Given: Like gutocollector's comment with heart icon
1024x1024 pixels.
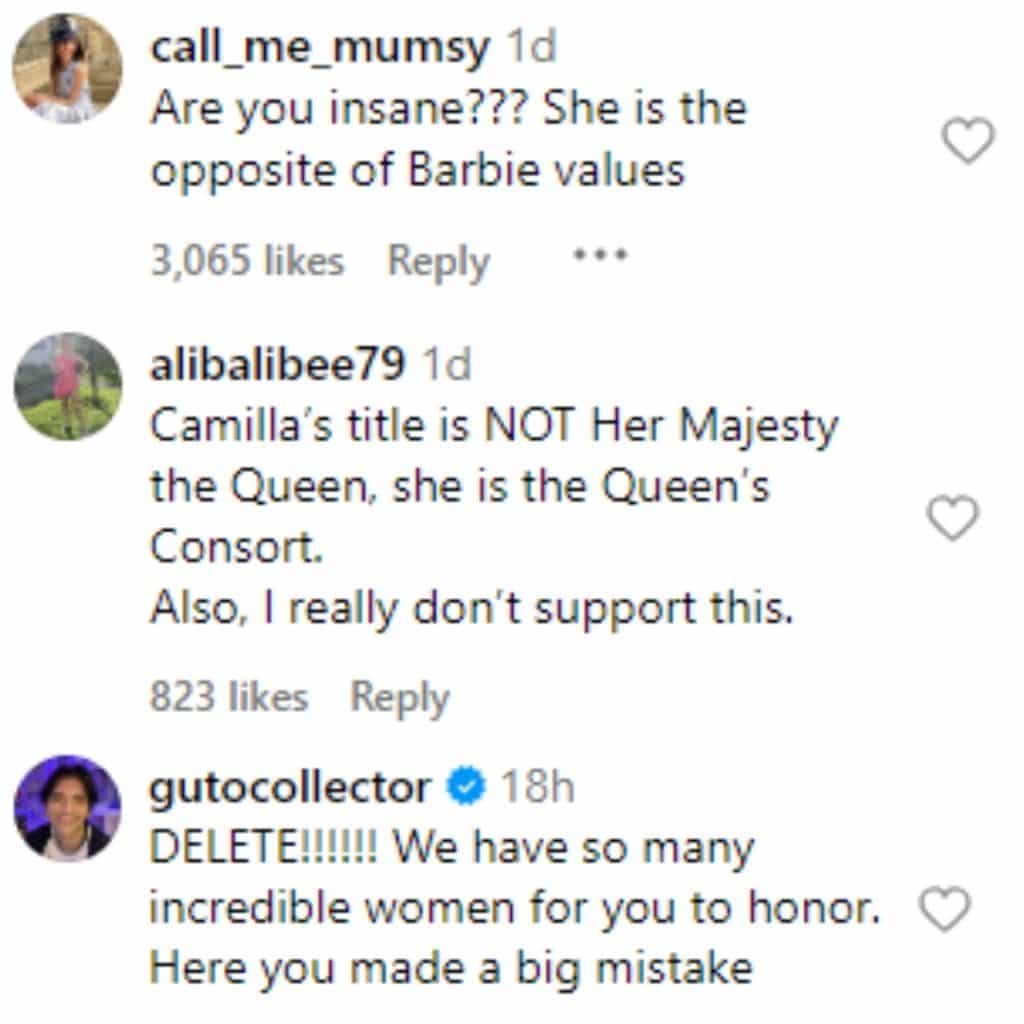Looking at the screenshot, I should tap(943, 910).
